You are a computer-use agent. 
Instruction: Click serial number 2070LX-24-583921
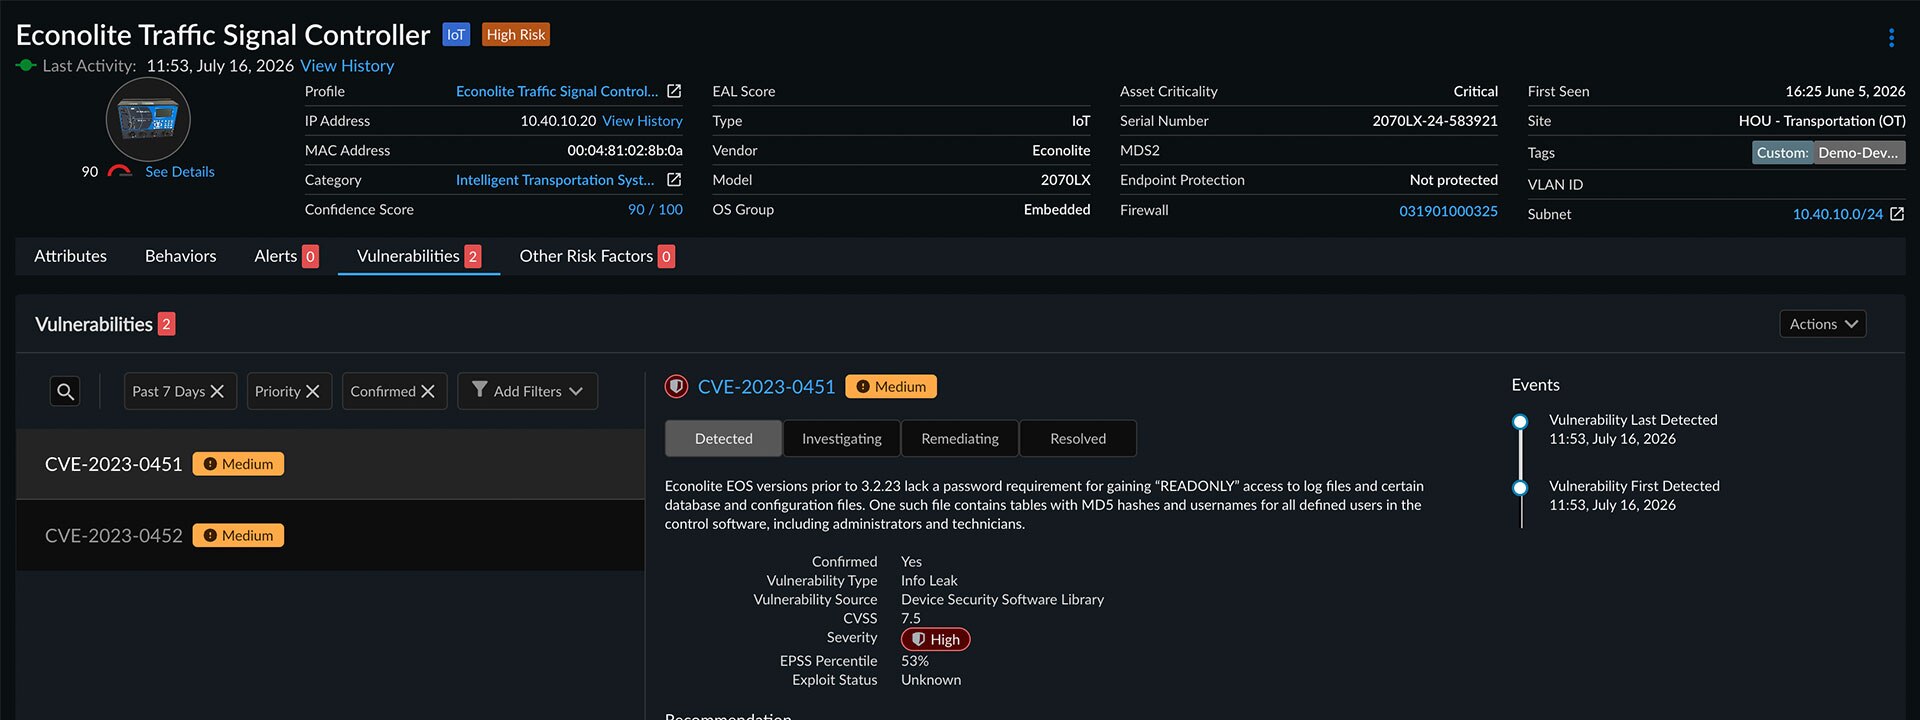coord(1435,121)
